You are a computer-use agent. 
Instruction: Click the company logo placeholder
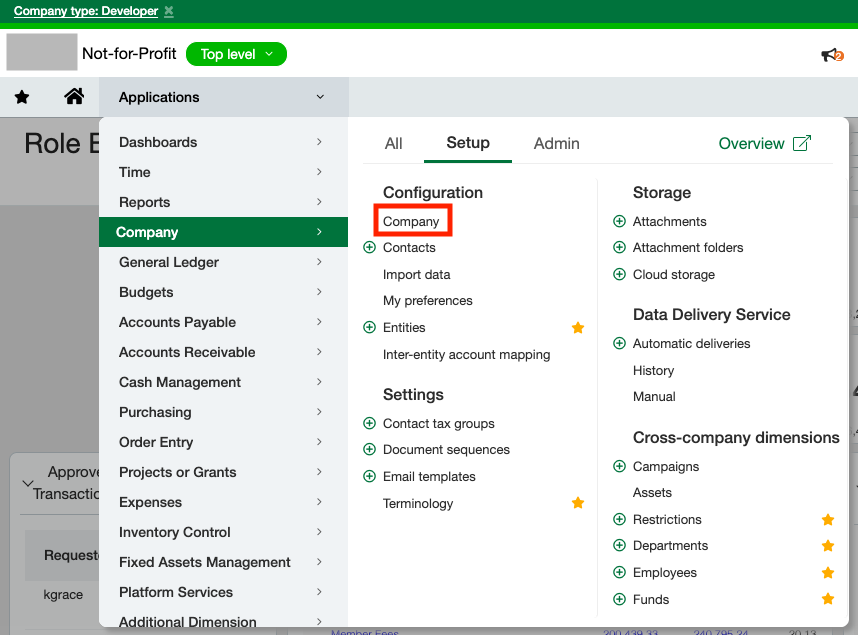tap(42, 52)
